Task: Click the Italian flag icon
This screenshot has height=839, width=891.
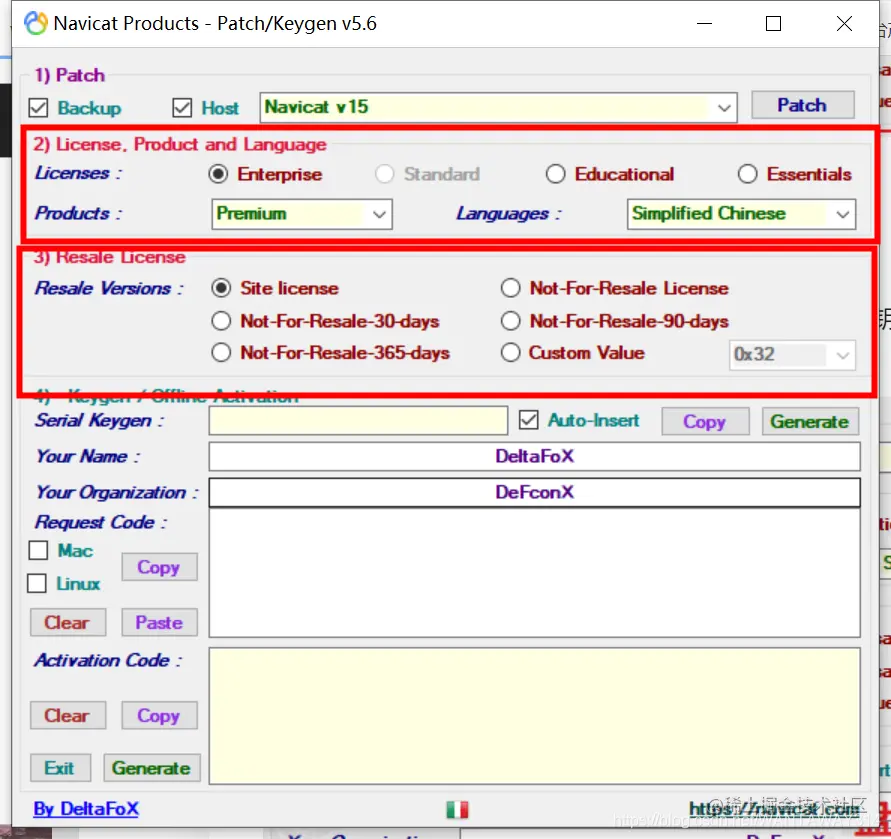Action: (x=457, y=809)
